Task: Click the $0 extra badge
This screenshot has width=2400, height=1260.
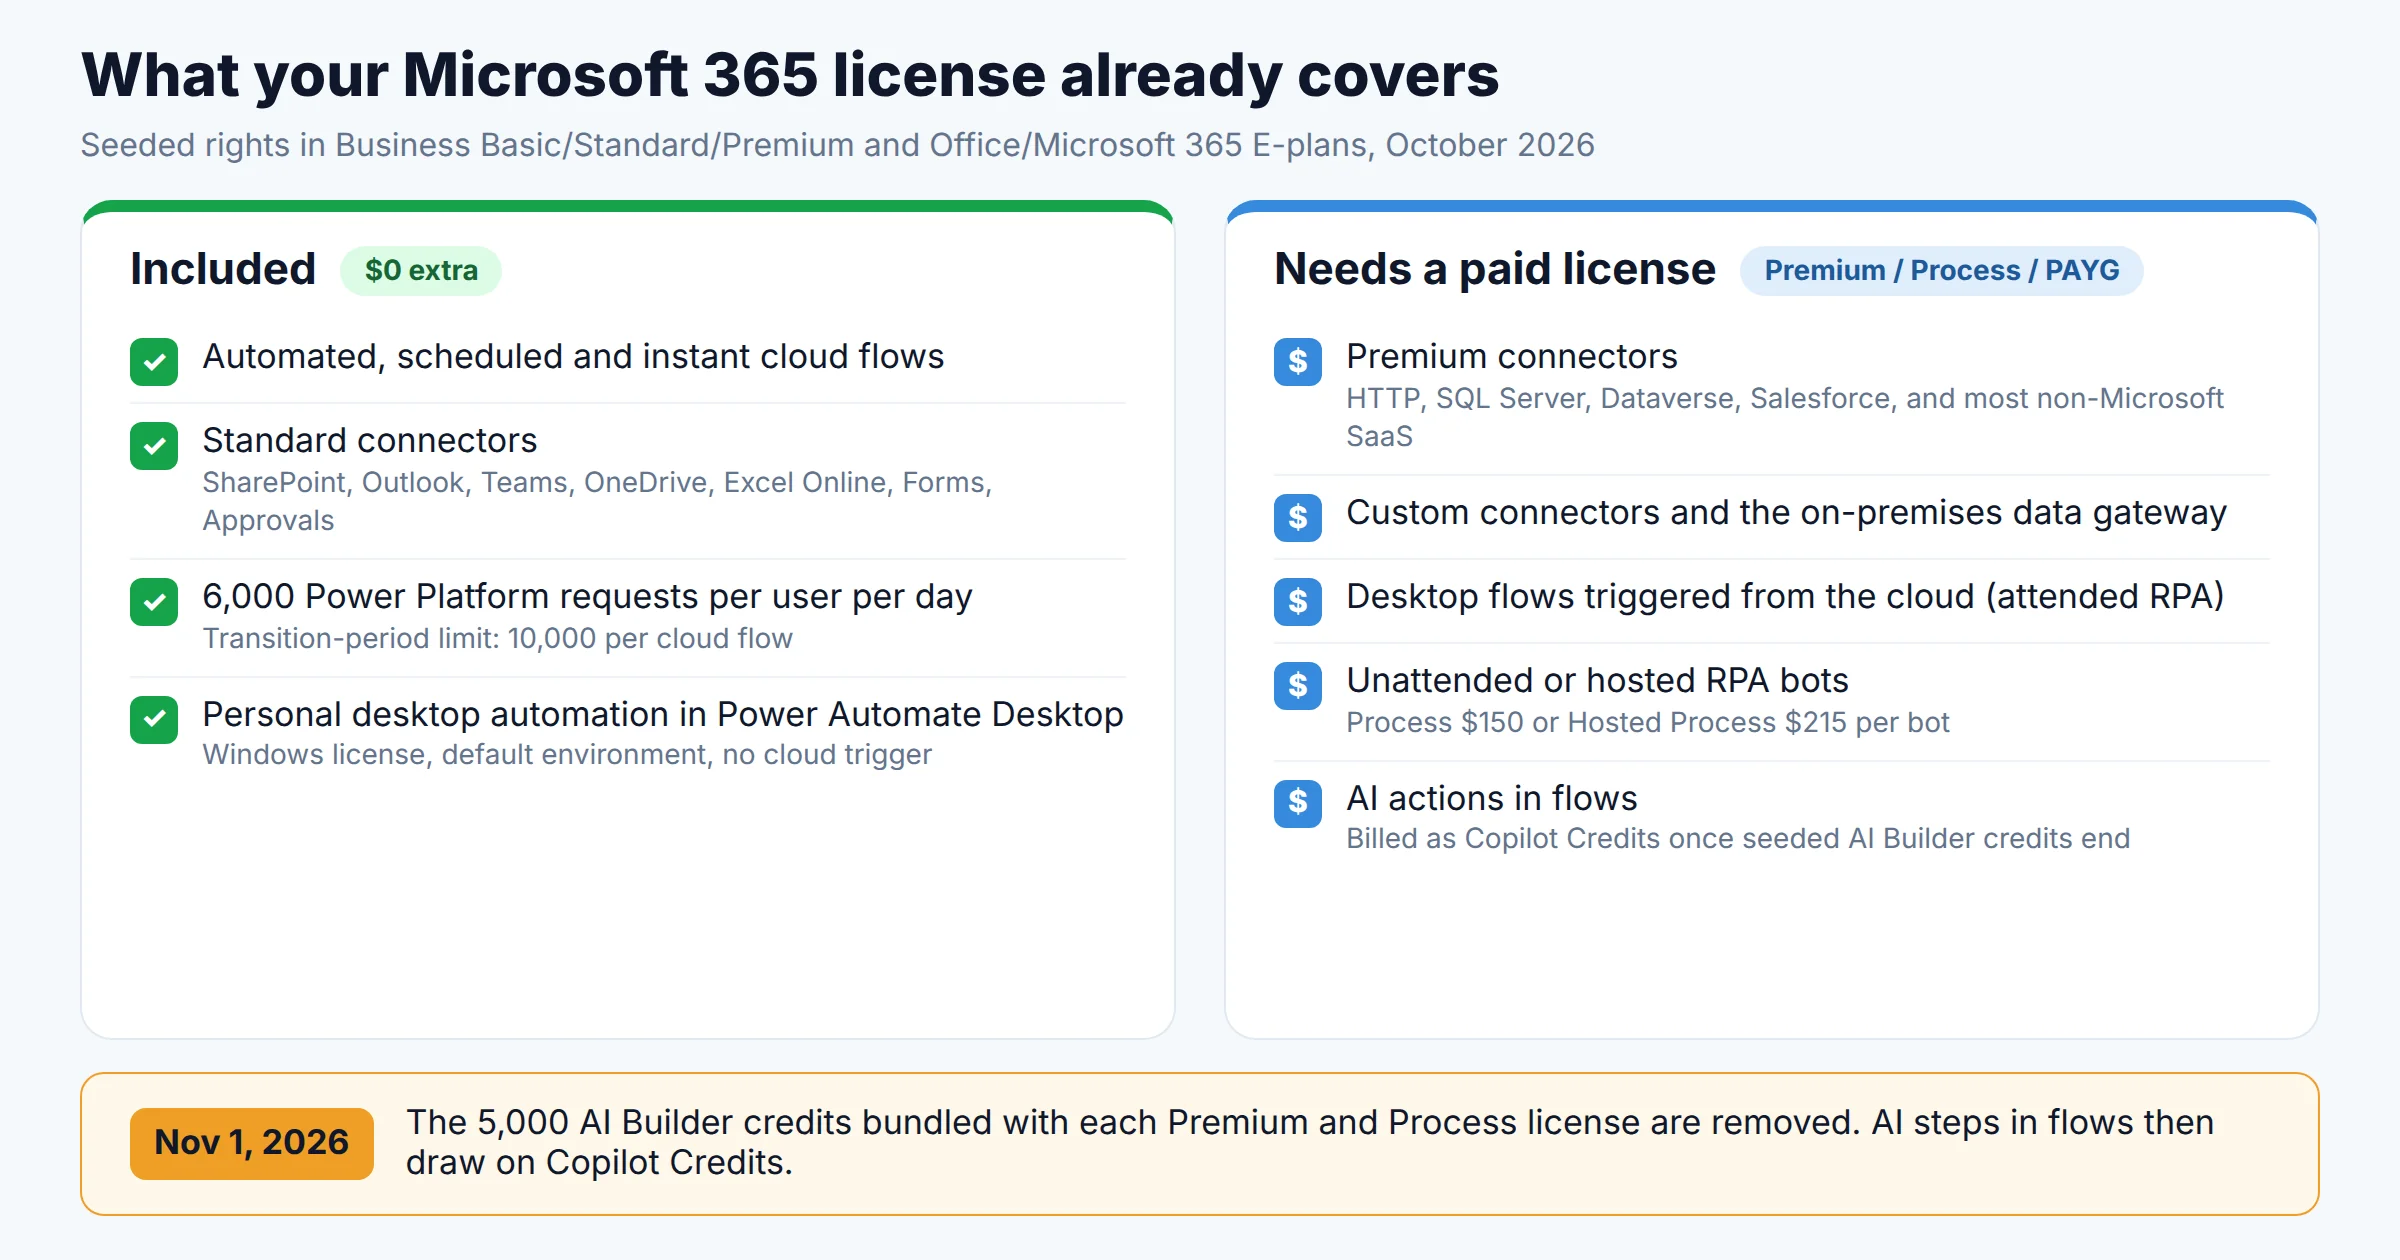Action: 421,271
